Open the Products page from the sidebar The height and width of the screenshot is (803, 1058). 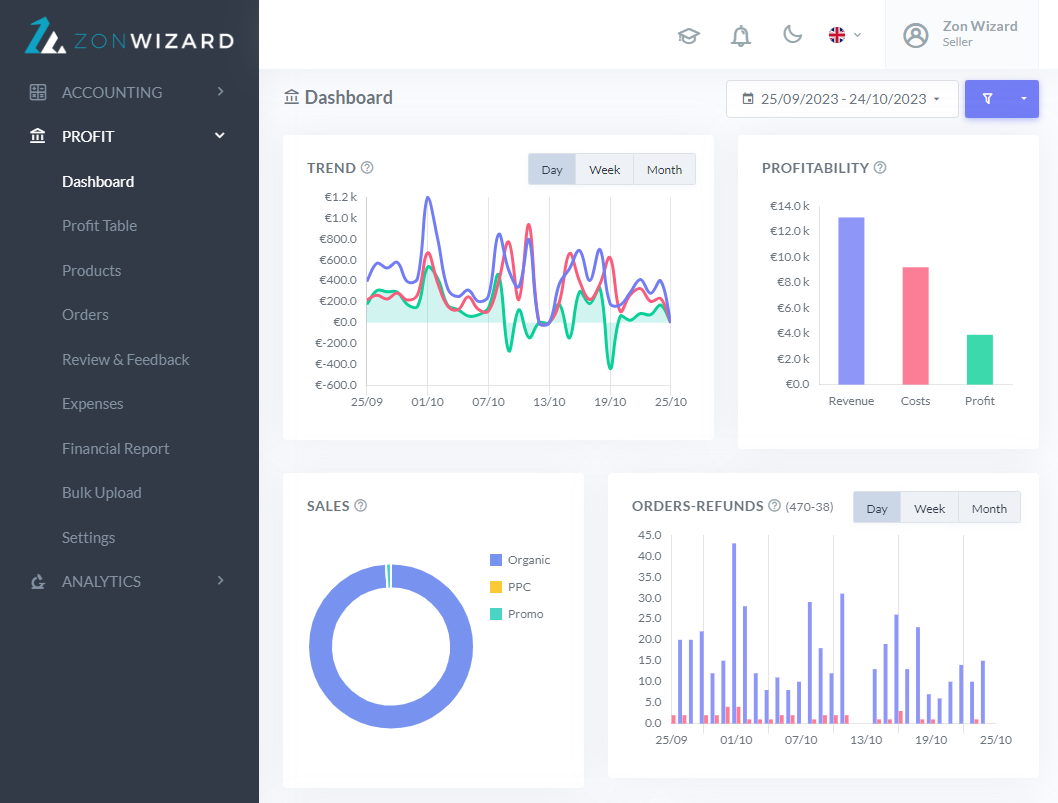91,270
